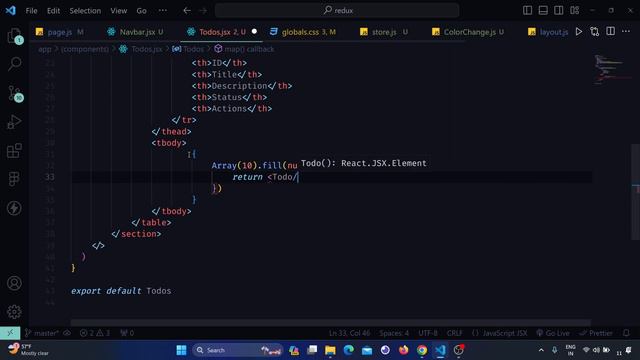Publish branch with the cloud icon
The width and height of the screenshot is (640, 360).
click(67, 333)
